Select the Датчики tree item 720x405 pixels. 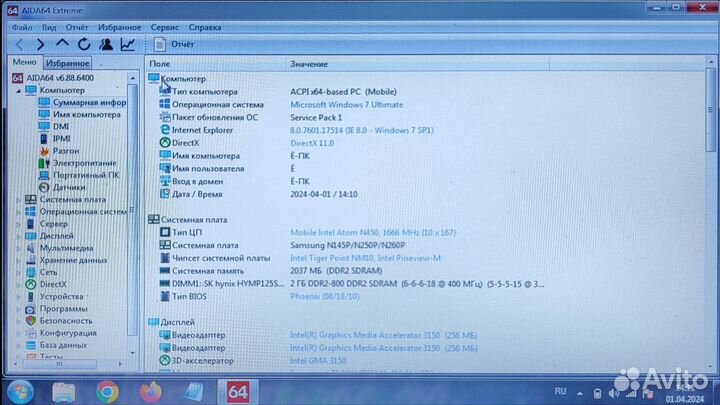[x=69, y=187]
